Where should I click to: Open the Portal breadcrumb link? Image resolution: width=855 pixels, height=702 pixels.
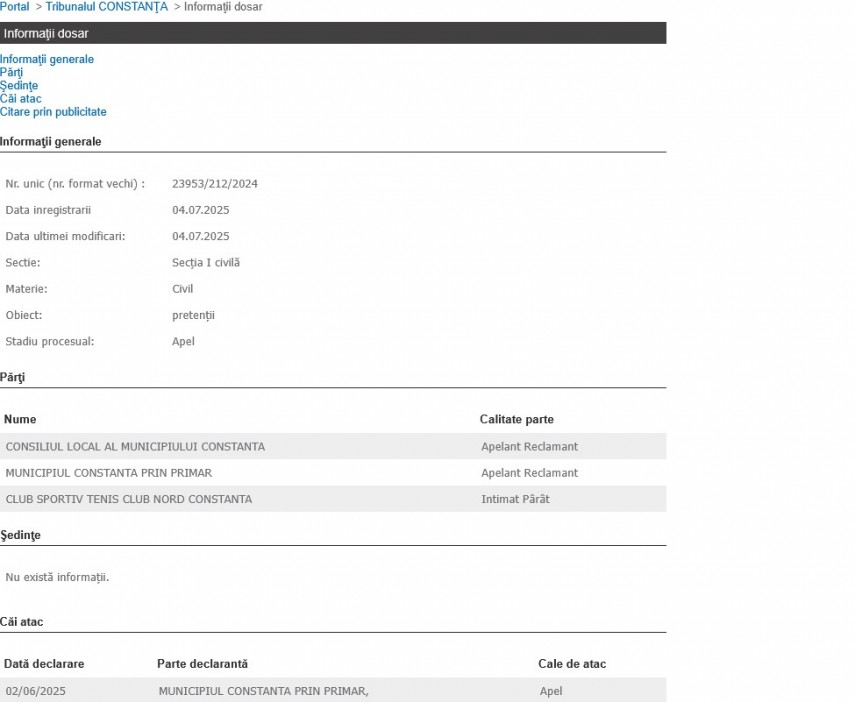tap(15, 7)
